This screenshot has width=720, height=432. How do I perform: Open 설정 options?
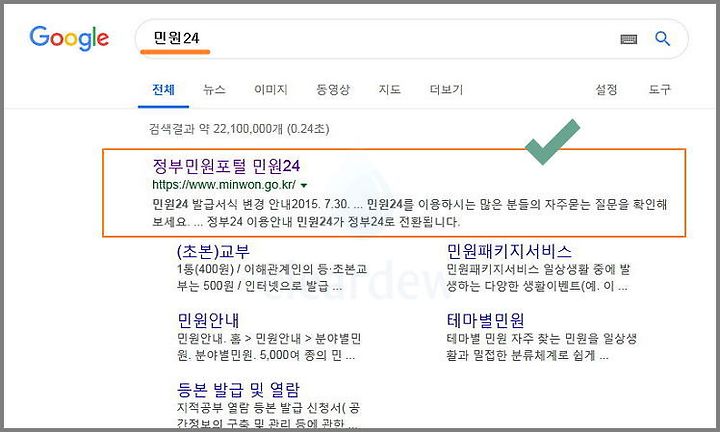coord(606,89)
